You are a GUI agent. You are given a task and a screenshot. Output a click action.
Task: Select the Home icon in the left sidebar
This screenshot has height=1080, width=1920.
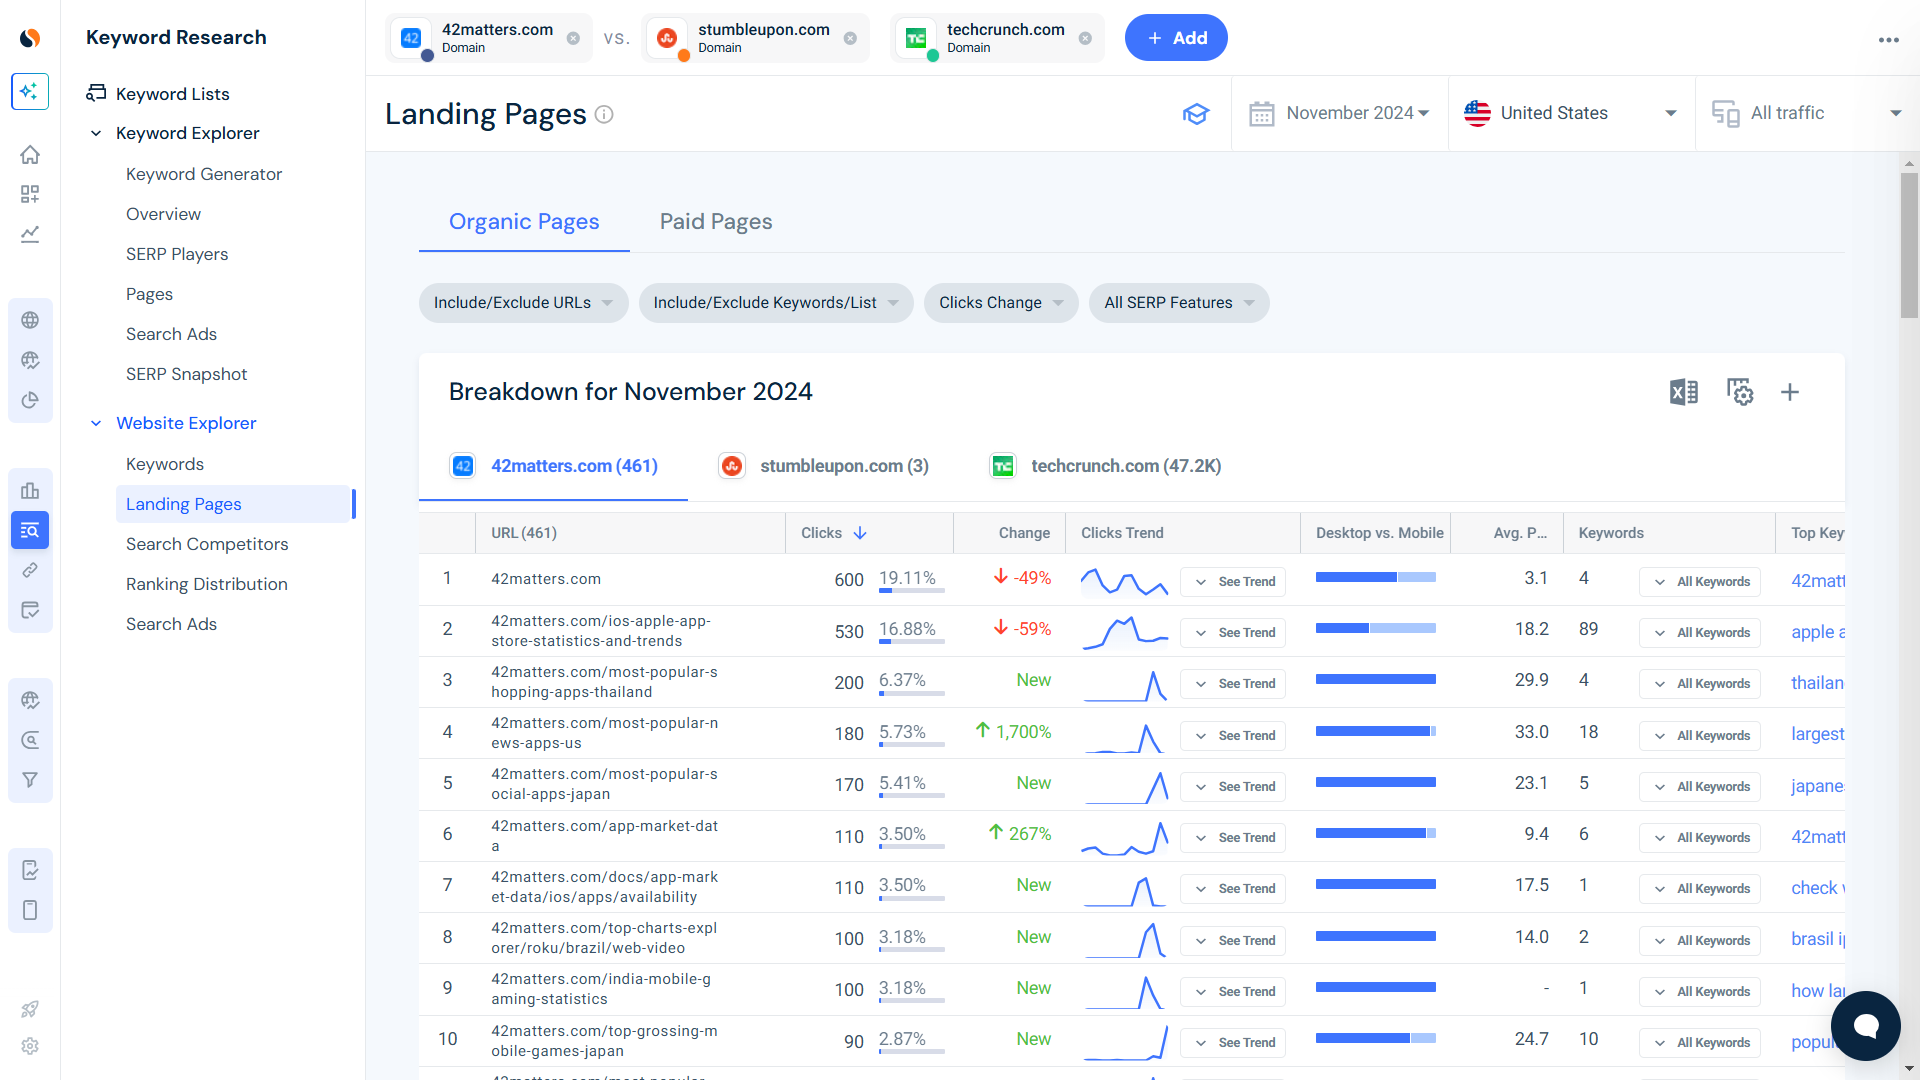pos(30,155)
